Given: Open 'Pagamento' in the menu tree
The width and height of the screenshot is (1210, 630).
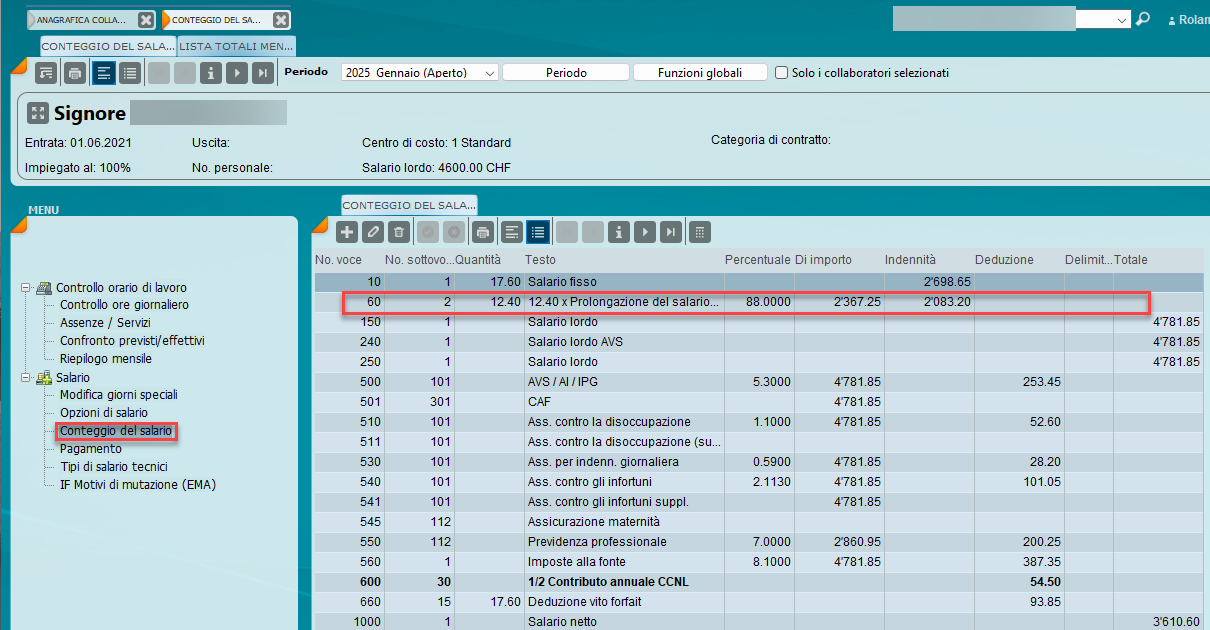Looking at the screenshot, I should [91, 449].
